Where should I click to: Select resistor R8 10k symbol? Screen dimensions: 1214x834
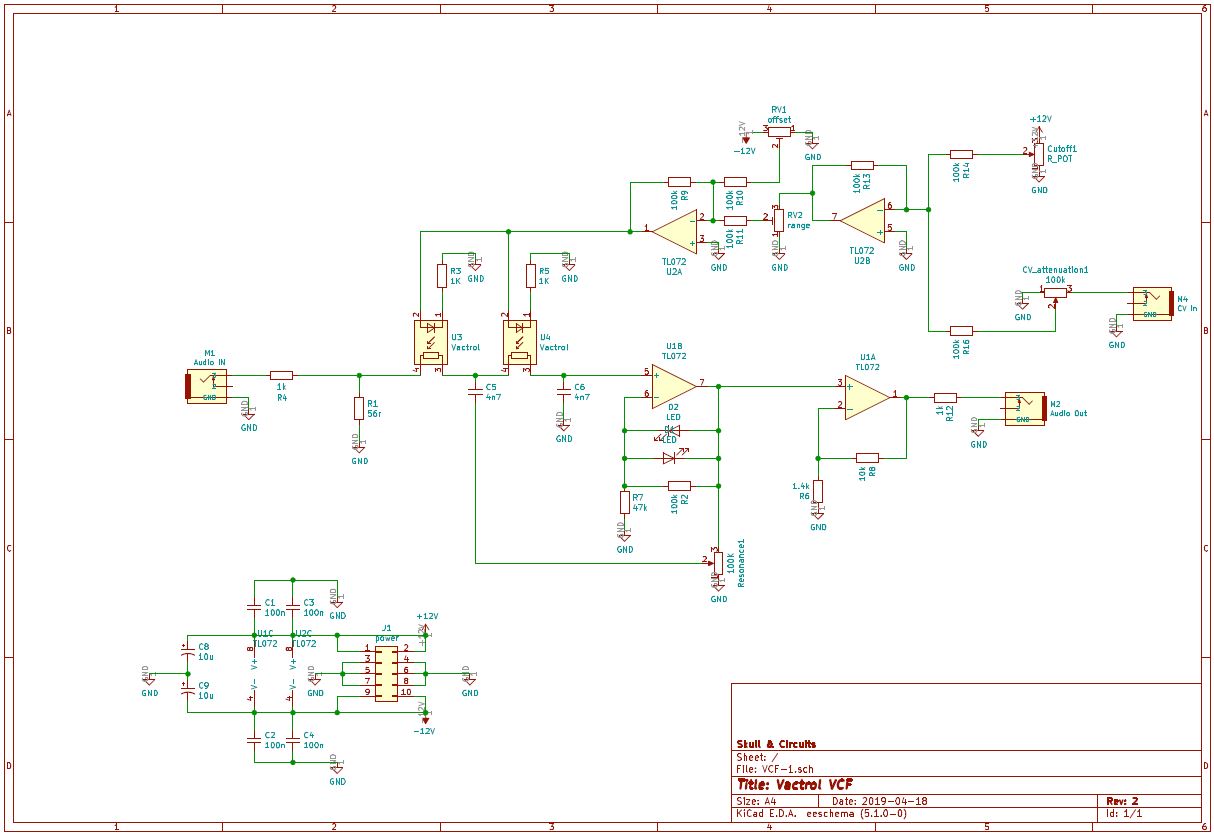click(867, 458)
